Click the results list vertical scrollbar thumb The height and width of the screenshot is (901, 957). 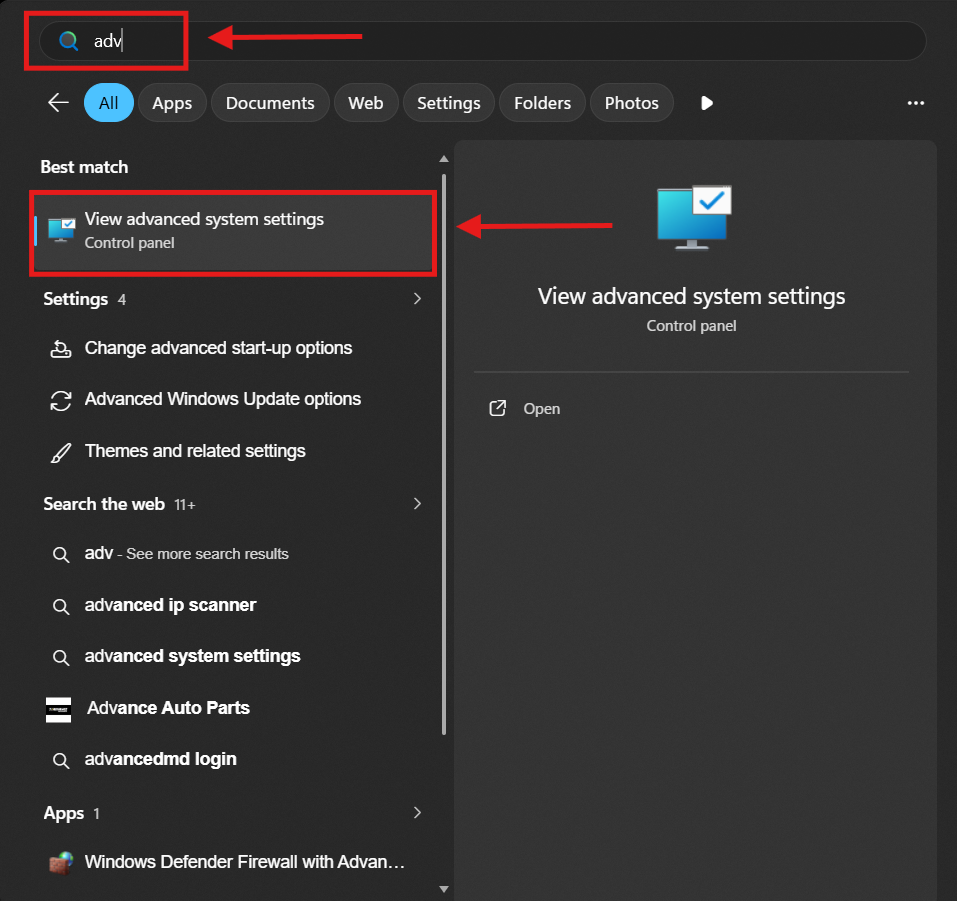point(444,455)
